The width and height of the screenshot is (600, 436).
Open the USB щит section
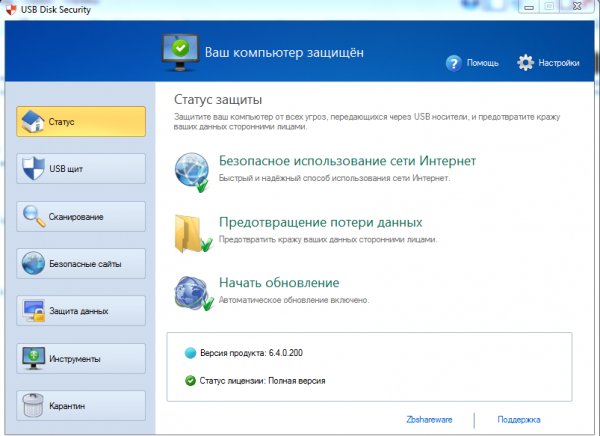[x=81, y=168]
